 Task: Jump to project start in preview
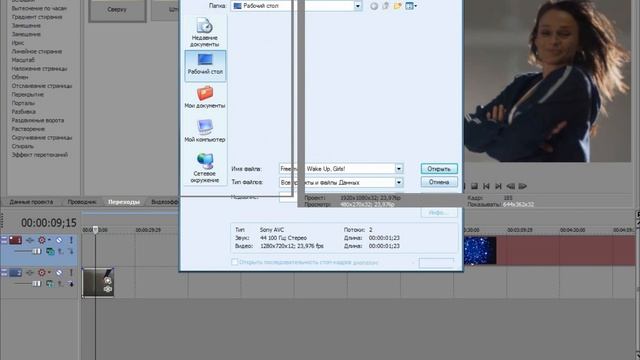pos(486,186)
